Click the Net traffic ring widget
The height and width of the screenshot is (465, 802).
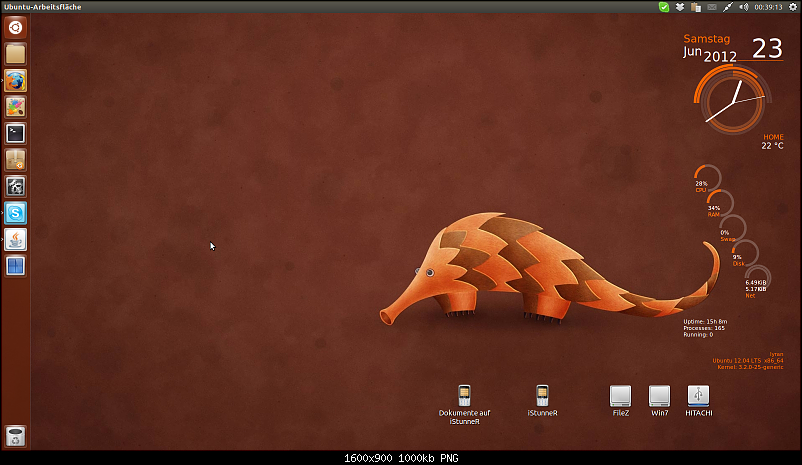coord(757,280)
